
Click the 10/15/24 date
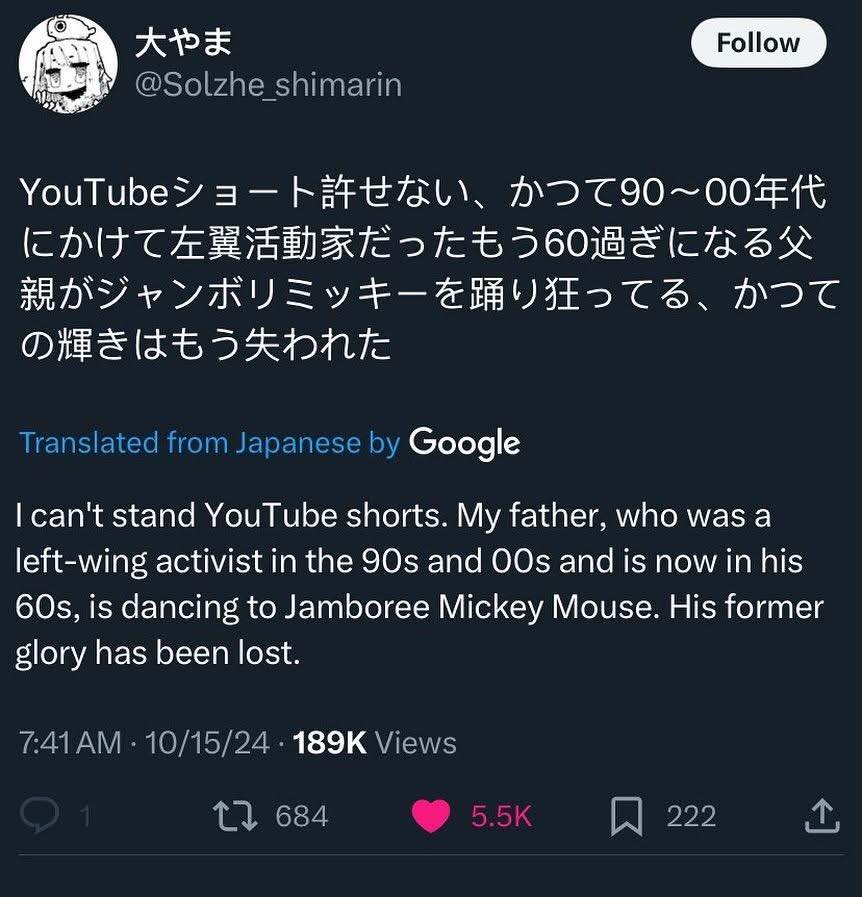tap(207, 743)
